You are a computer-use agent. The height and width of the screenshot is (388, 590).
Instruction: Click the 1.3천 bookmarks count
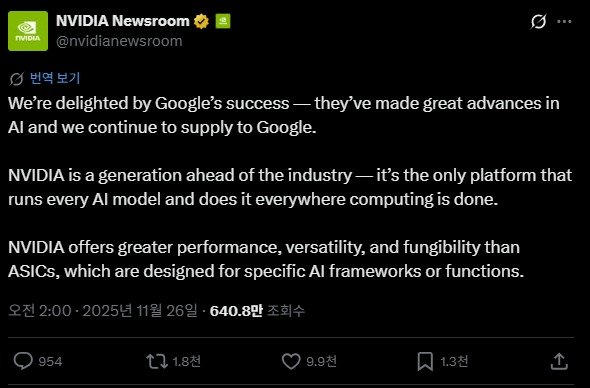(x=454, y=361)
